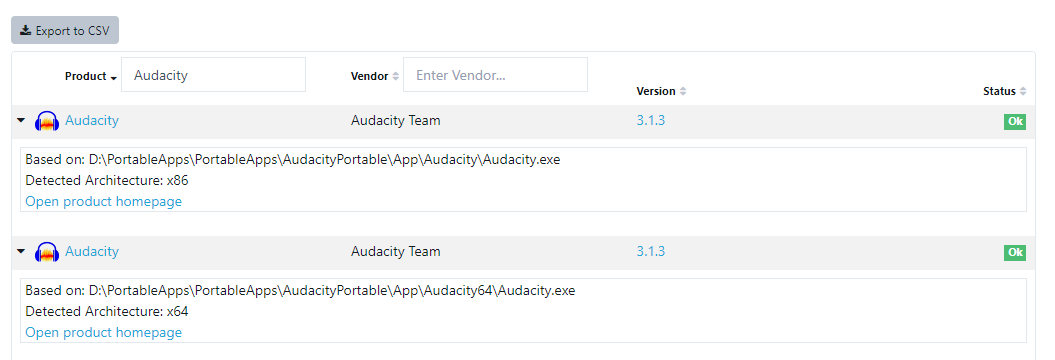Screen dimensions: 1055x360
Task: Collapse the x86 Audacity row arrow
Action: (x=21, y=120)
